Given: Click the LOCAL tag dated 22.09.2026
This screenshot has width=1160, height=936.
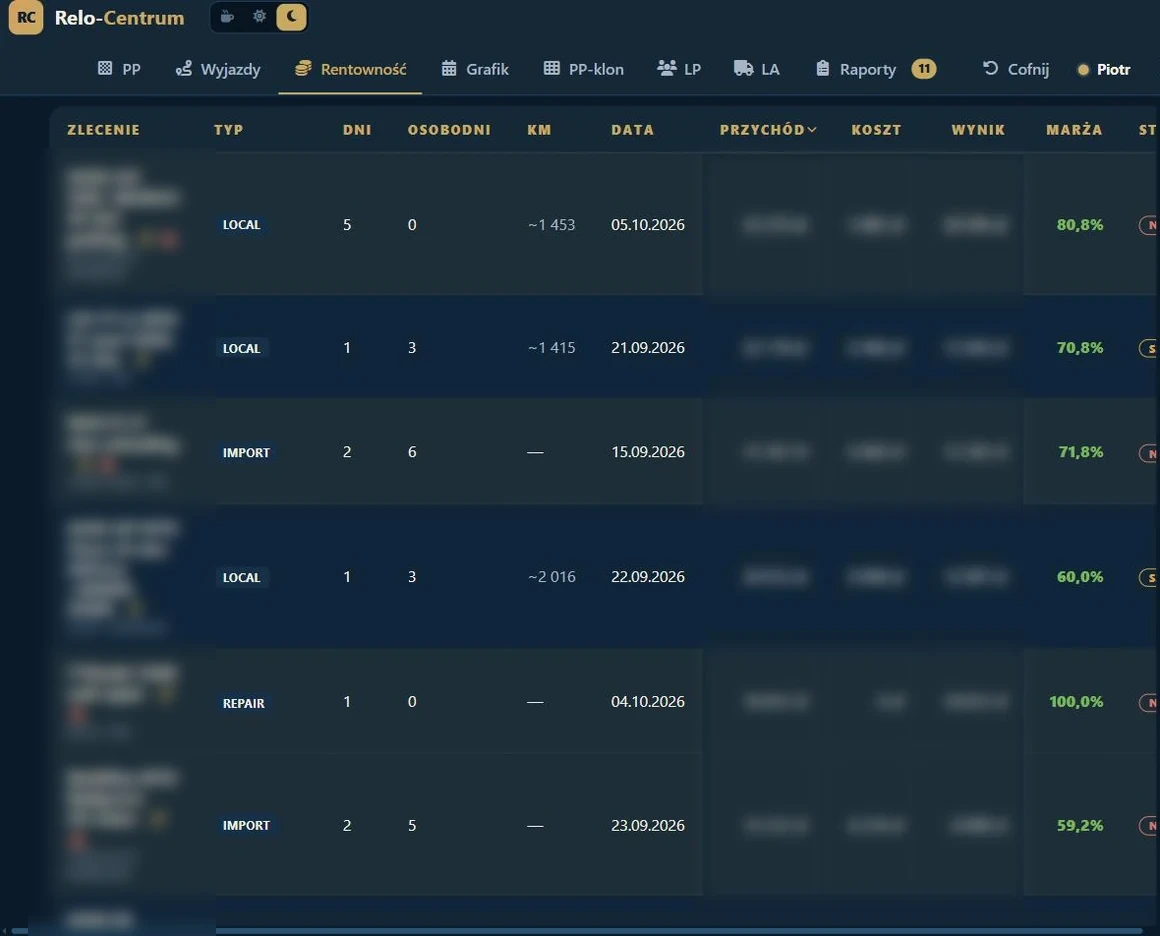Looking at the screenshot, I should (242, 577).
